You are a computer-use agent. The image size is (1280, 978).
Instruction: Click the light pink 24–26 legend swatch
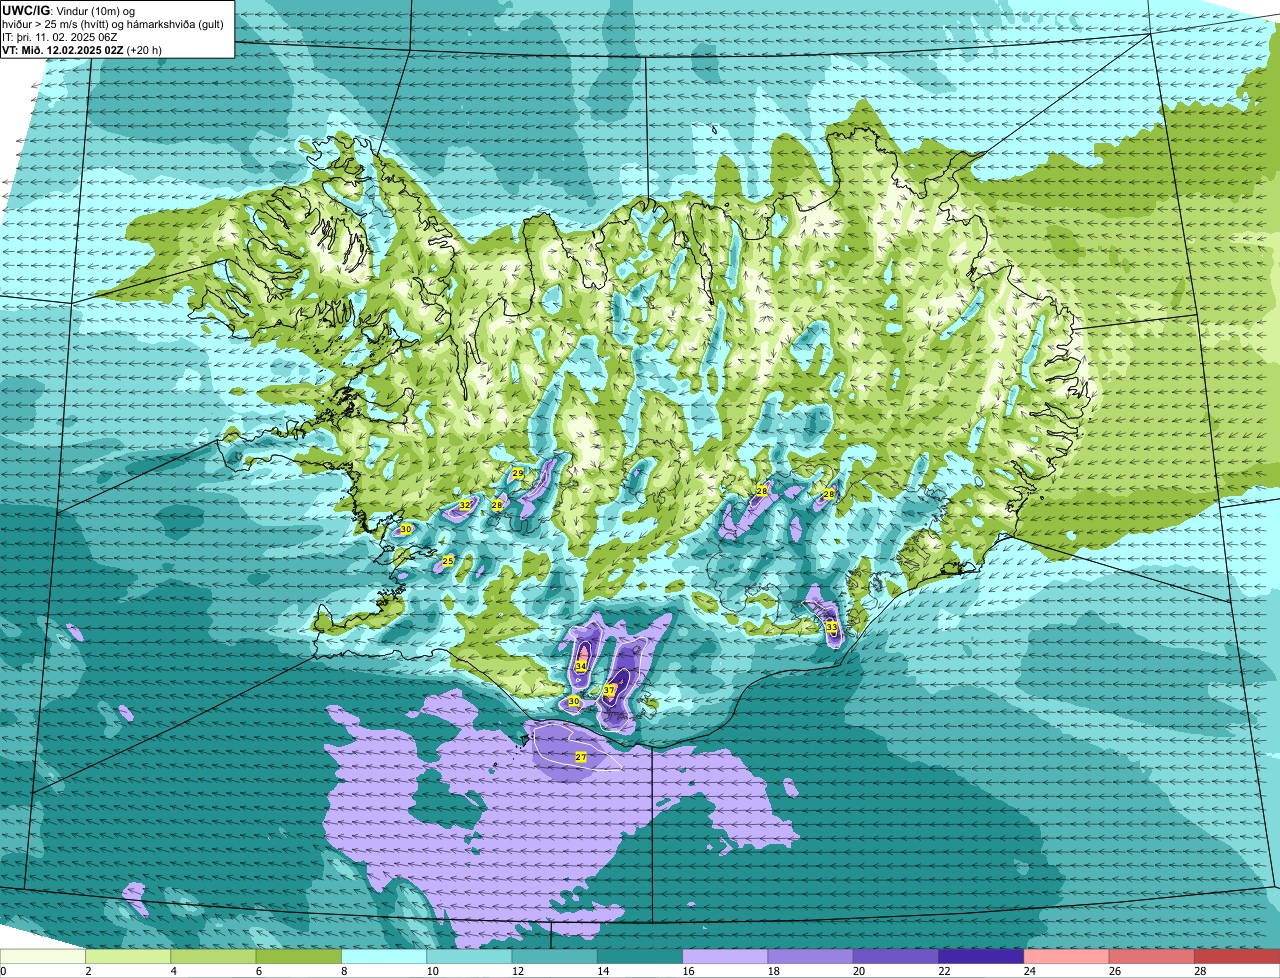(x=1066, y=957)
